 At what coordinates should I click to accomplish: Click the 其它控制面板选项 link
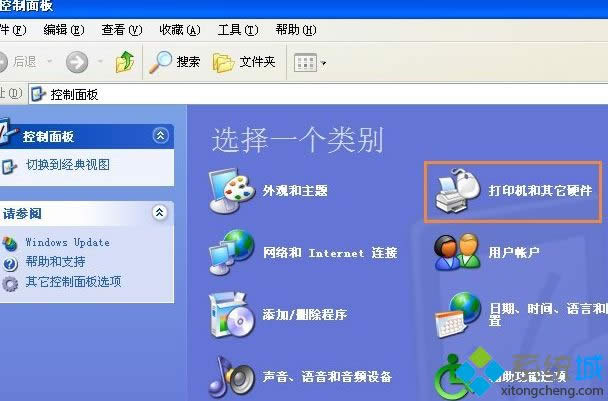[x=73, y=282]
